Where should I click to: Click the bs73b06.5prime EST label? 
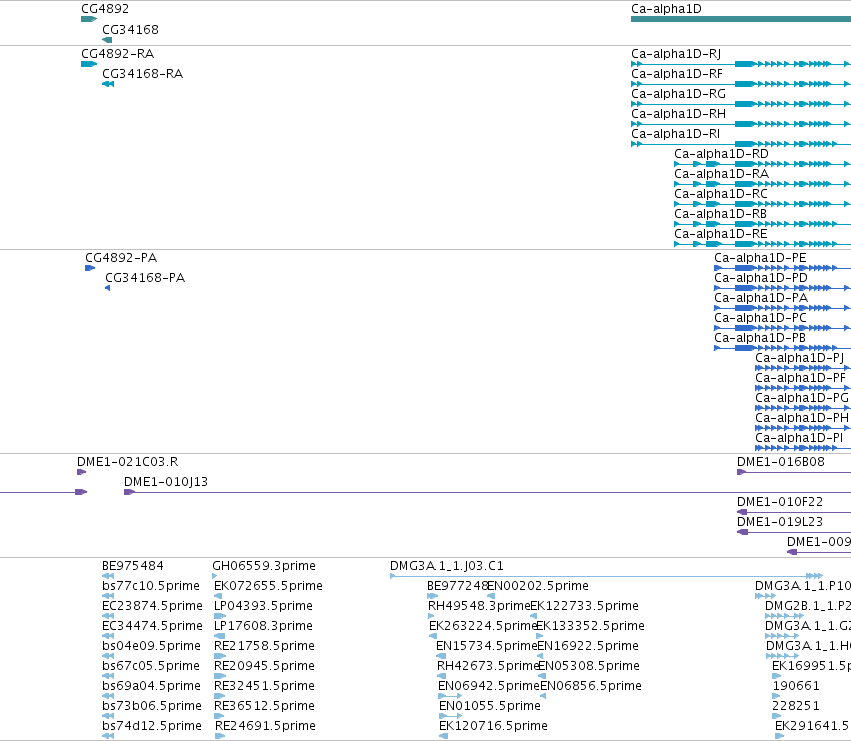[152, 706]
